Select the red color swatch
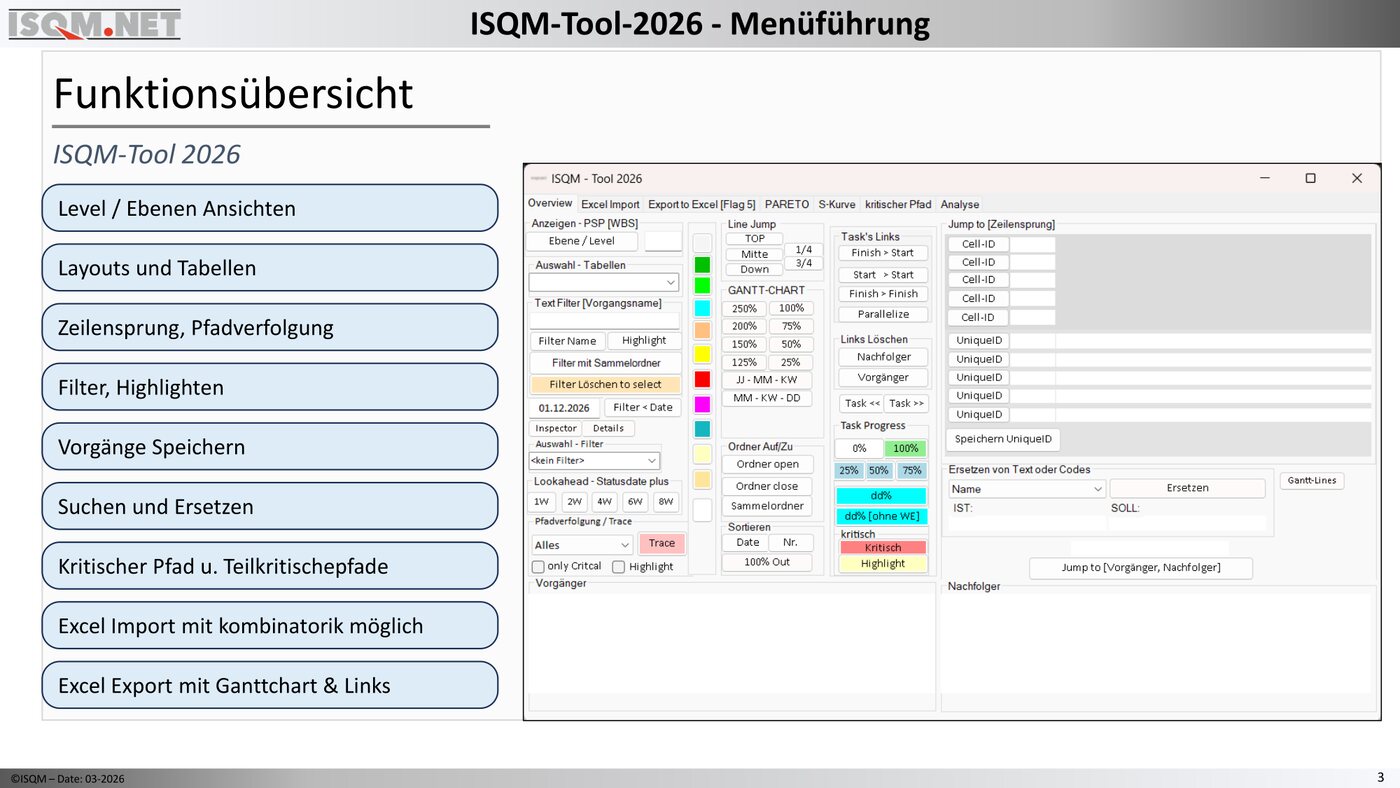The width and height of the screenshot is (1400, 788). 703,379
